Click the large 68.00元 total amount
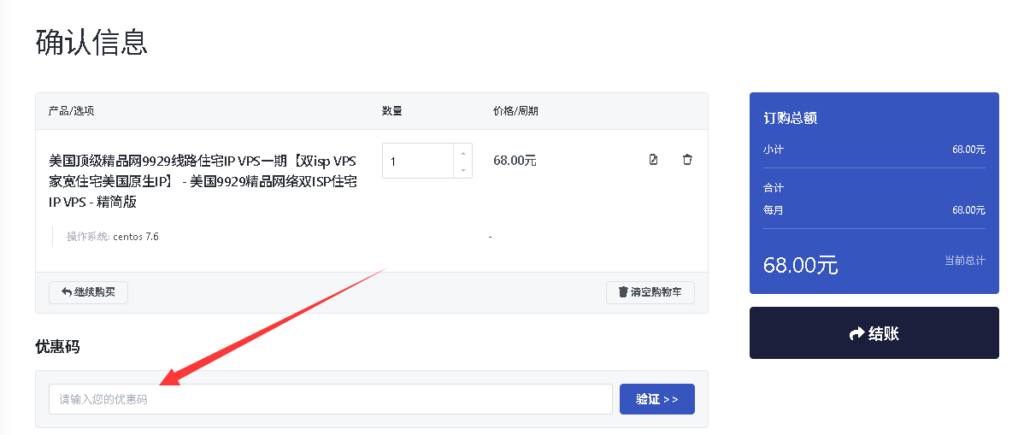Image resolution: width=1024 pixels, height=435 pixels. pos(800,265)
